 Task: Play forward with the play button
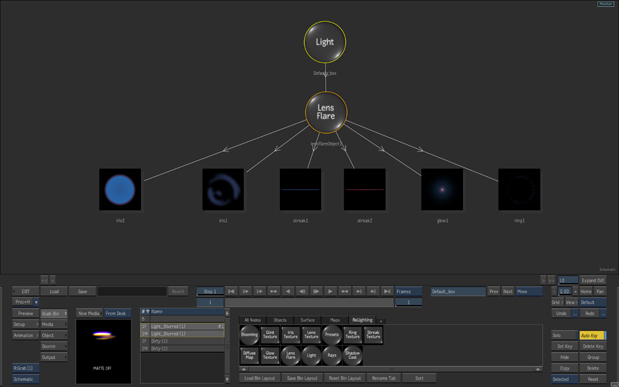330,291
